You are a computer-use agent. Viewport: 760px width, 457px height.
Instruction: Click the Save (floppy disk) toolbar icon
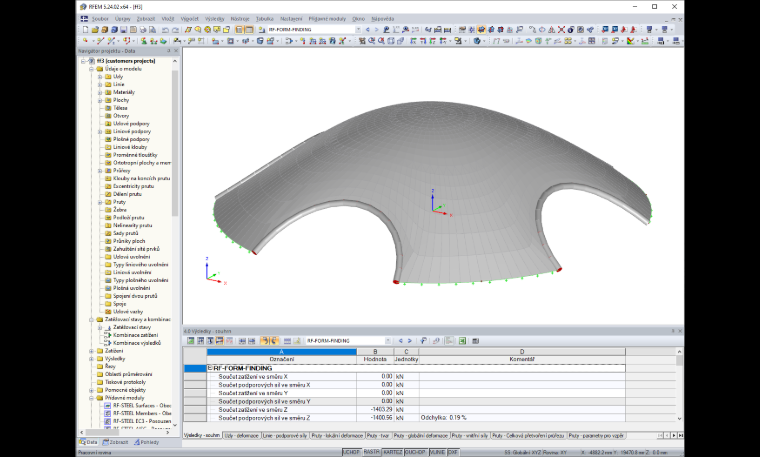(x=123, y=30)
